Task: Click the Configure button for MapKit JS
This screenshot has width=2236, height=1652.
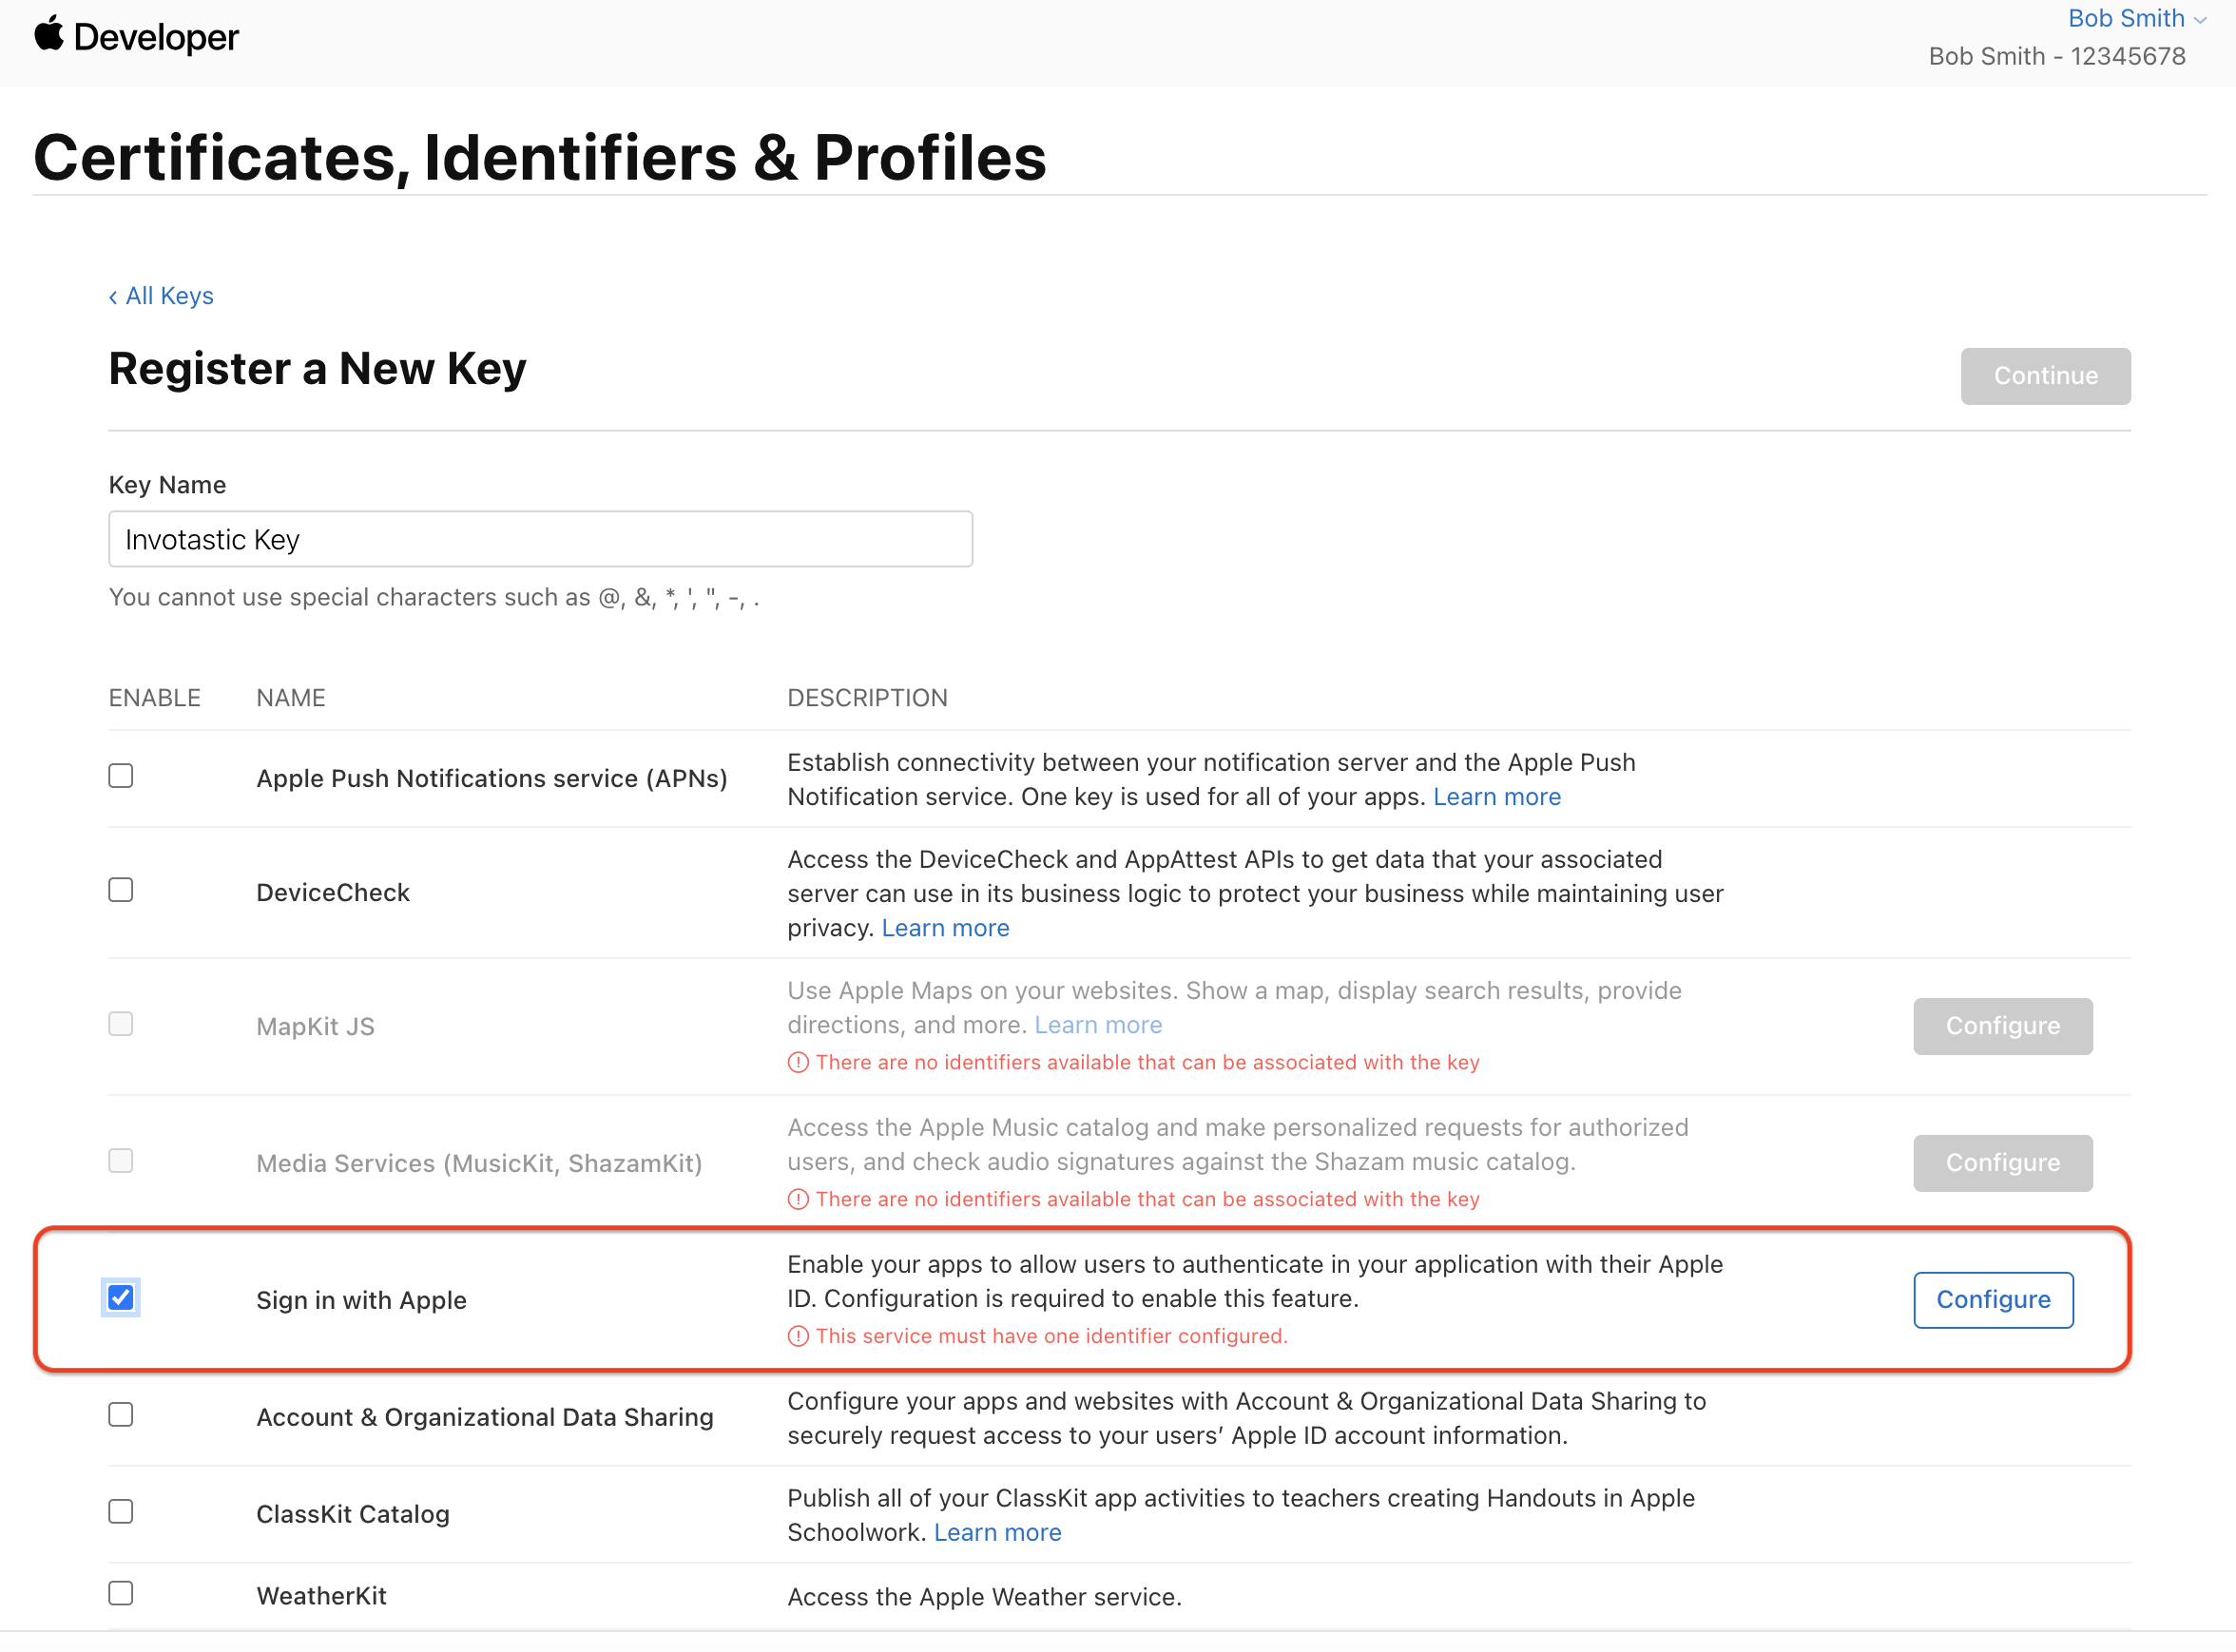Action: coord(2003,1026)
